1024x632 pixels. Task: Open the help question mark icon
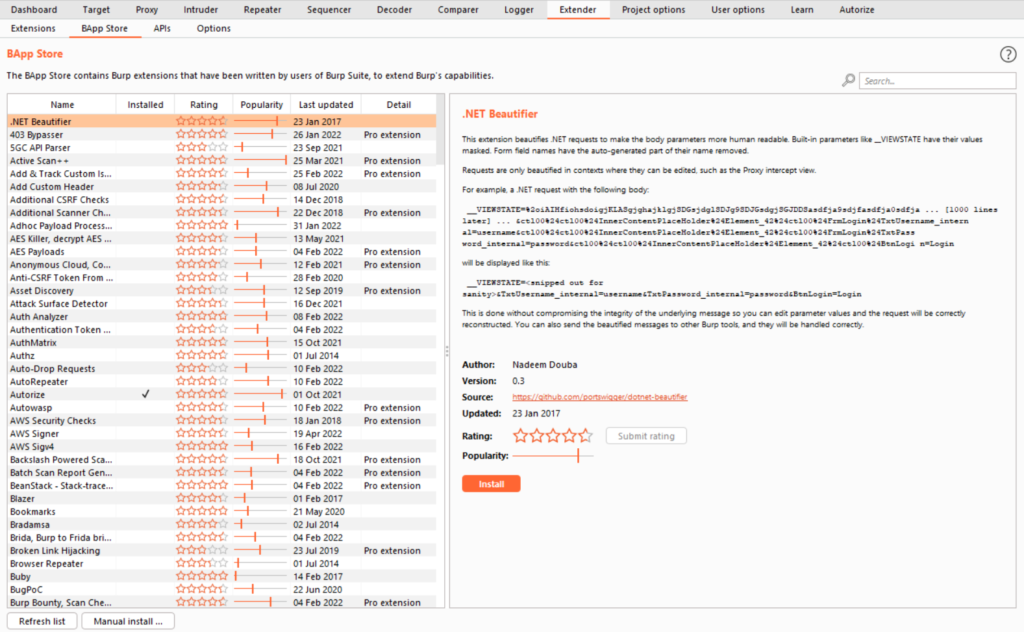click(1008, 54)
